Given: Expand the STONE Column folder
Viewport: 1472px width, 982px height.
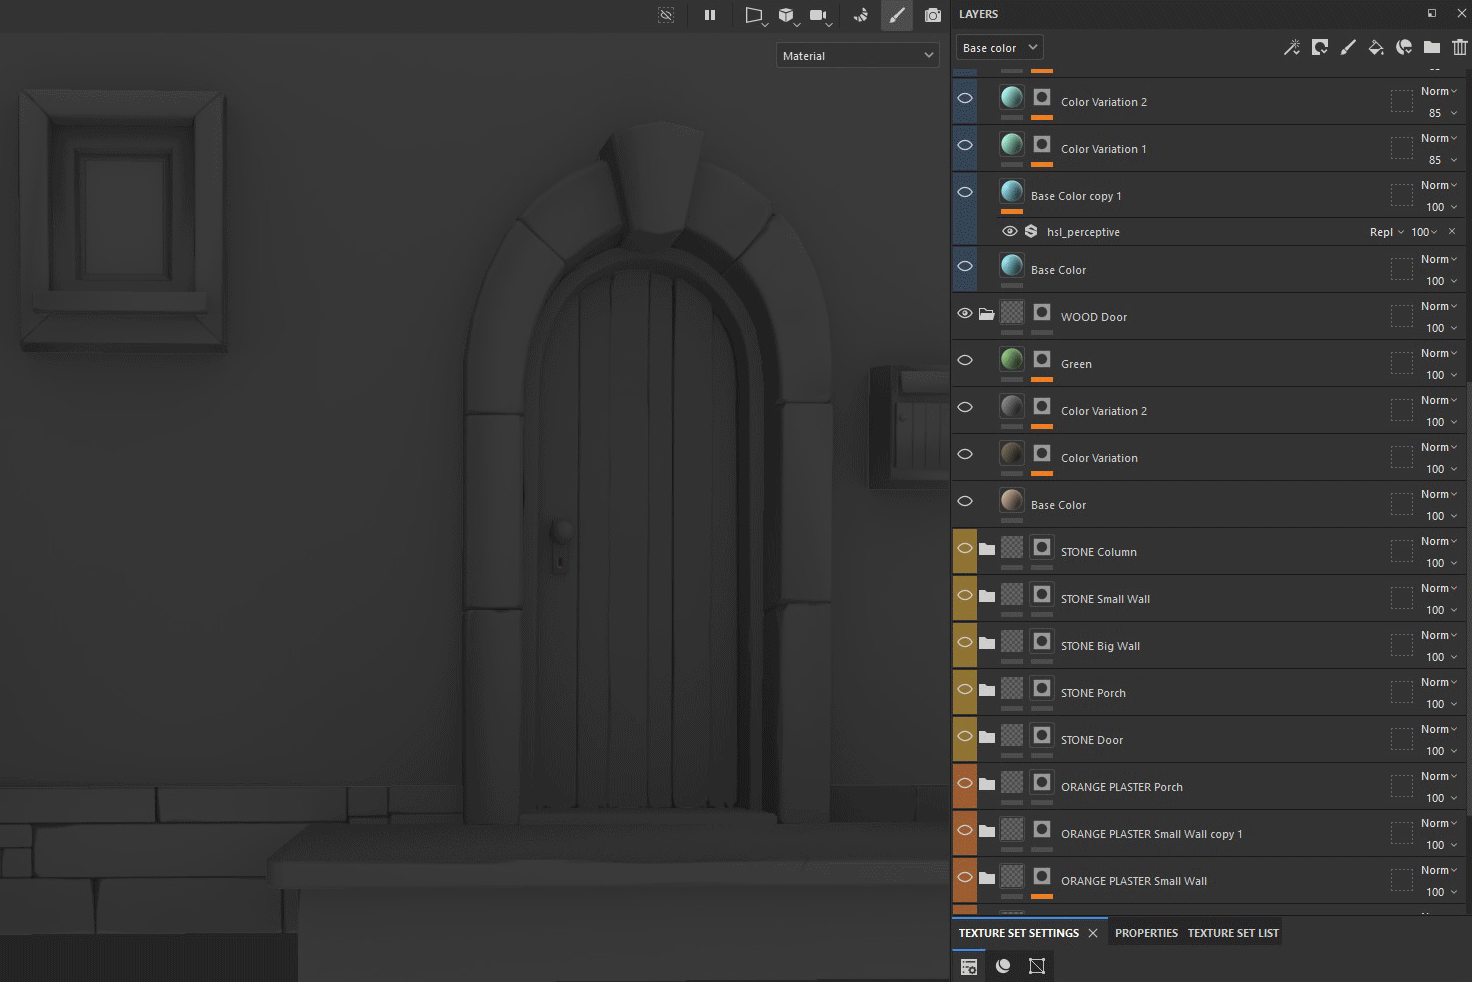Looking at the screenshot, I should (x=987, y=549).
